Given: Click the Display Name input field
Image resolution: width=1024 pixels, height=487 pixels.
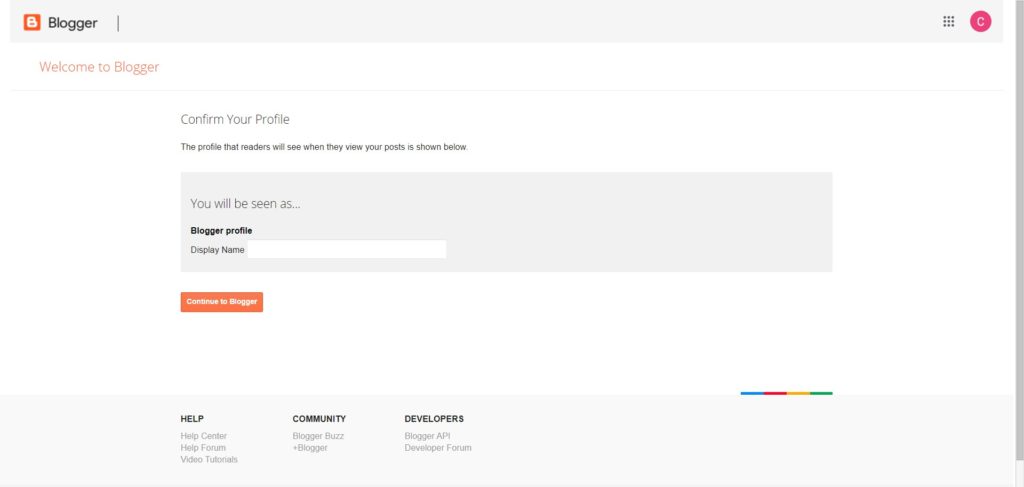Looking at the screenshot, I should [347, 249].
